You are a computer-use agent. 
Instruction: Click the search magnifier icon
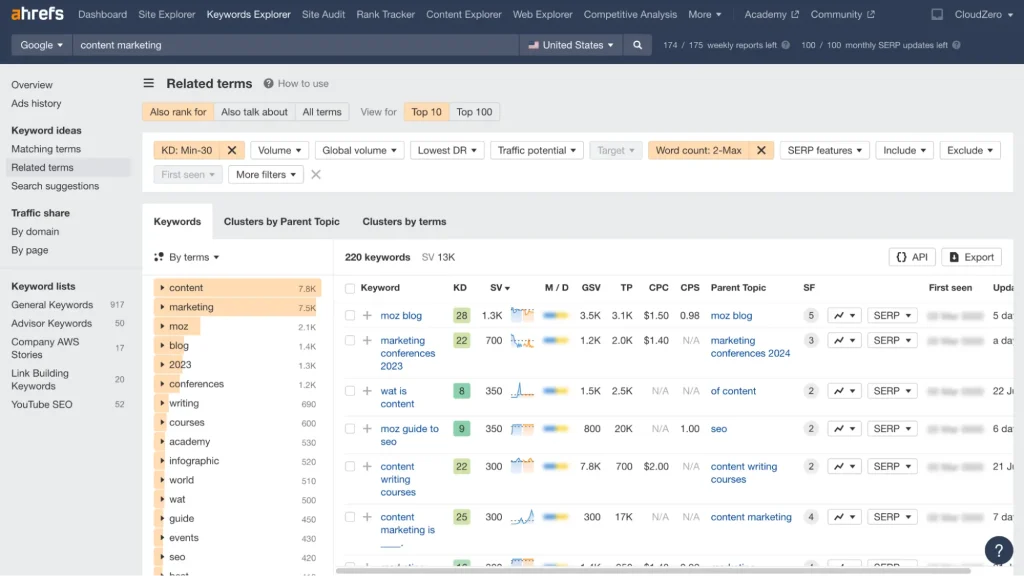click(635, 45)
